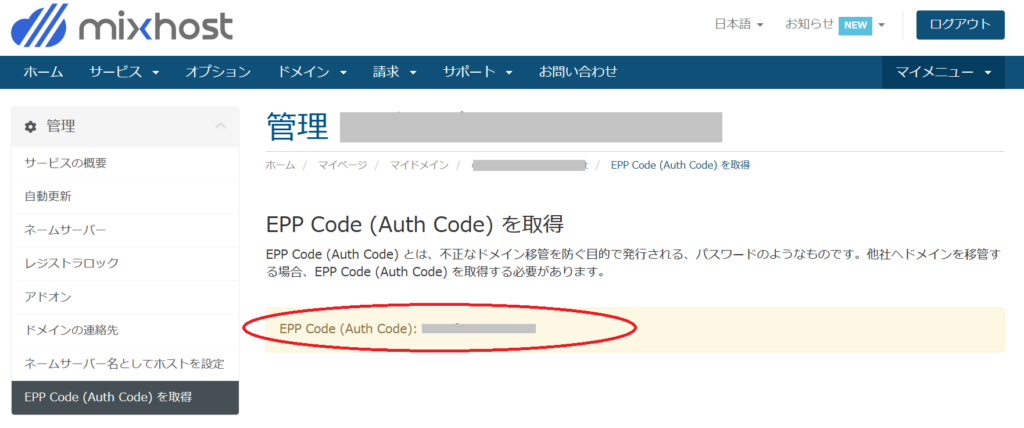
Task: Select レジストラロック in the sidebar
Action: tap(71, 263)
